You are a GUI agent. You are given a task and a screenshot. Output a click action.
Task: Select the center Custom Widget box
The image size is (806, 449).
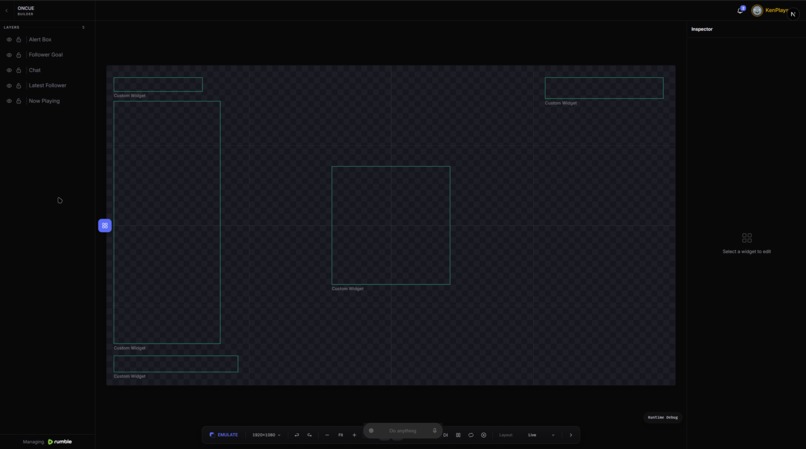(391, 225)
